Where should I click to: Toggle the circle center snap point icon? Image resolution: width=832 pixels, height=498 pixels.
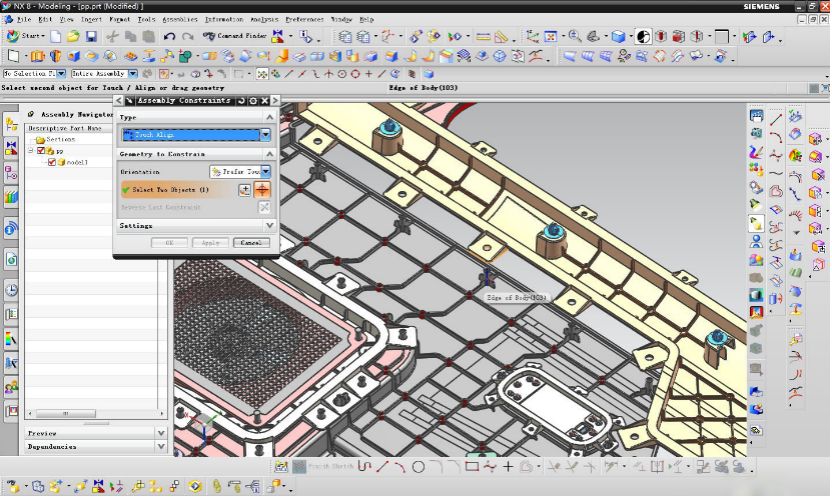click(342, 74)
